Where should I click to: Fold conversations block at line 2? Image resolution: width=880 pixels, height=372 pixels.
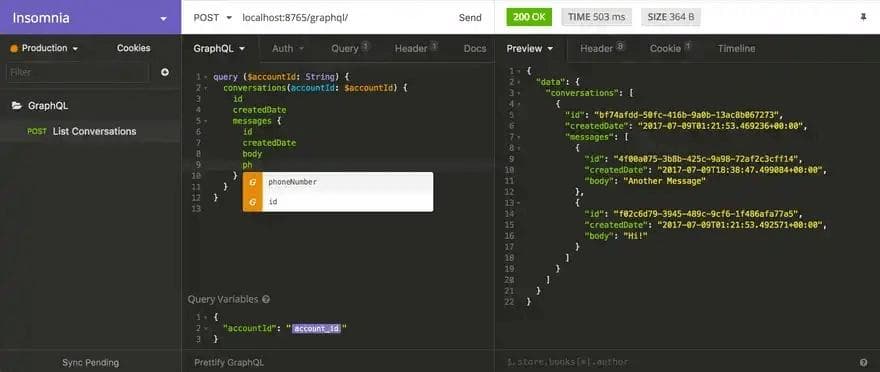[207, 88]
